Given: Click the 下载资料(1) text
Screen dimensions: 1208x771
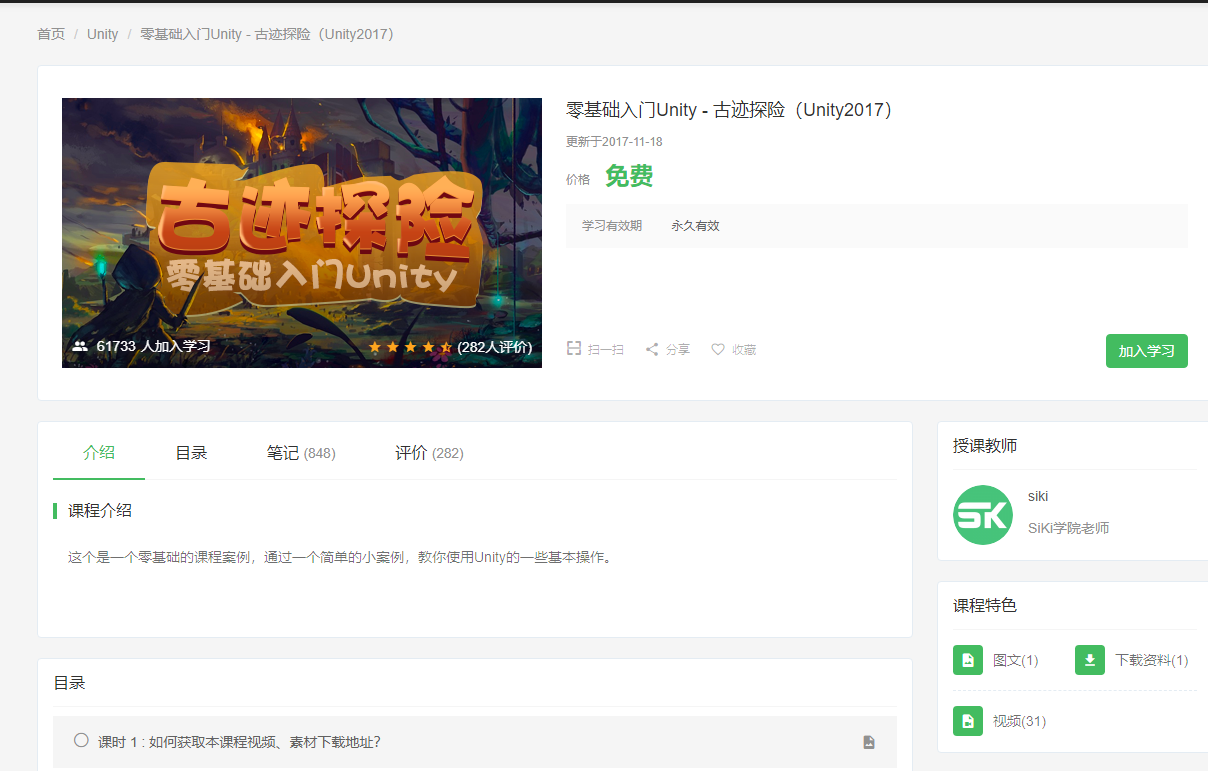Looking at the screenshot, I should pos(1151,660).
